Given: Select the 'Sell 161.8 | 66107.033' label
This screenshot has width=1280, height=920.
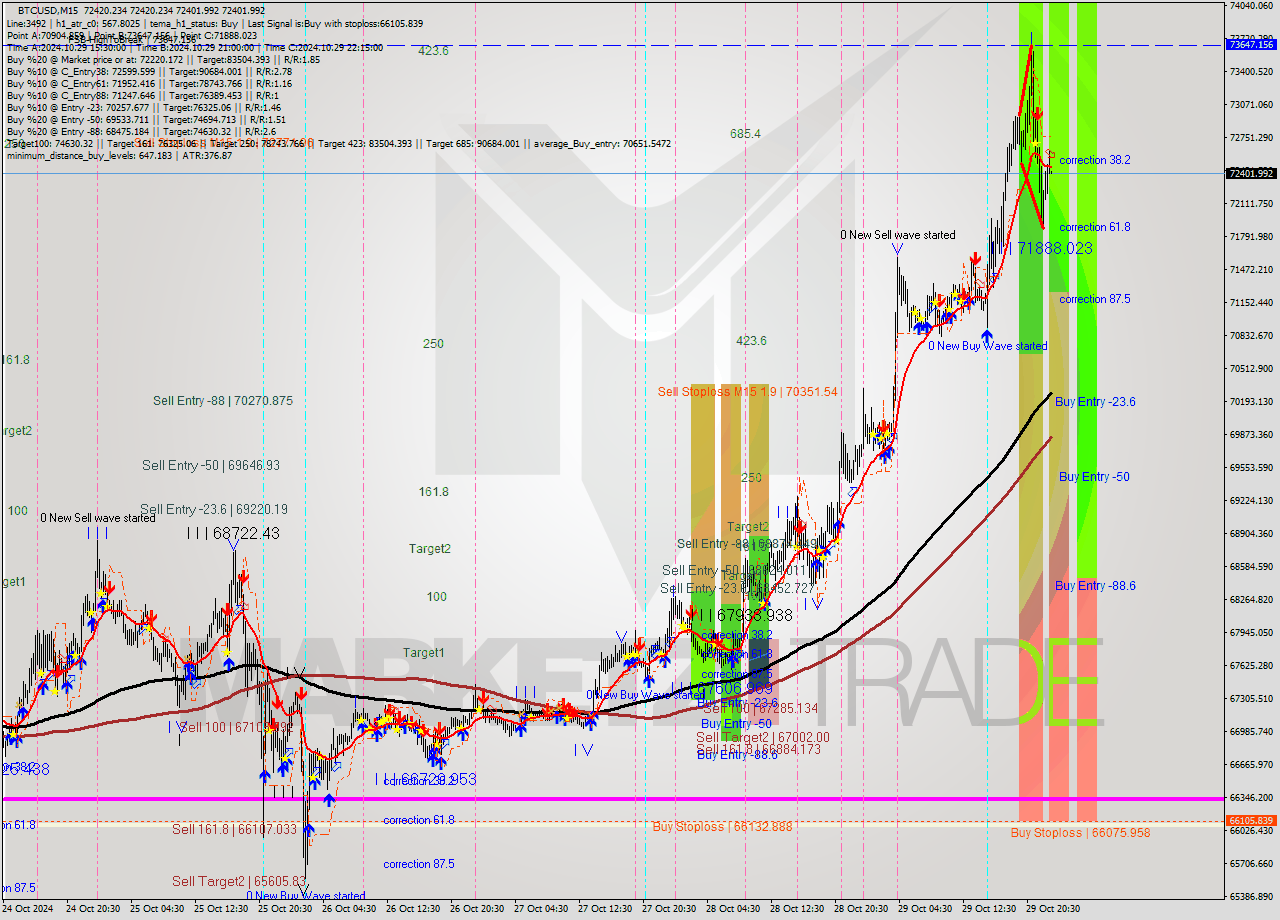Looking at the screenshot, I should [234, 829].
